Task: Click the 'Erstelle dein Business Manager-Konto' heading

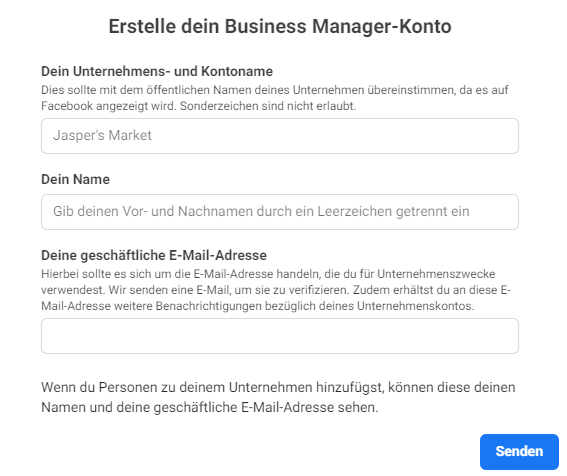Action: (280, 26)
